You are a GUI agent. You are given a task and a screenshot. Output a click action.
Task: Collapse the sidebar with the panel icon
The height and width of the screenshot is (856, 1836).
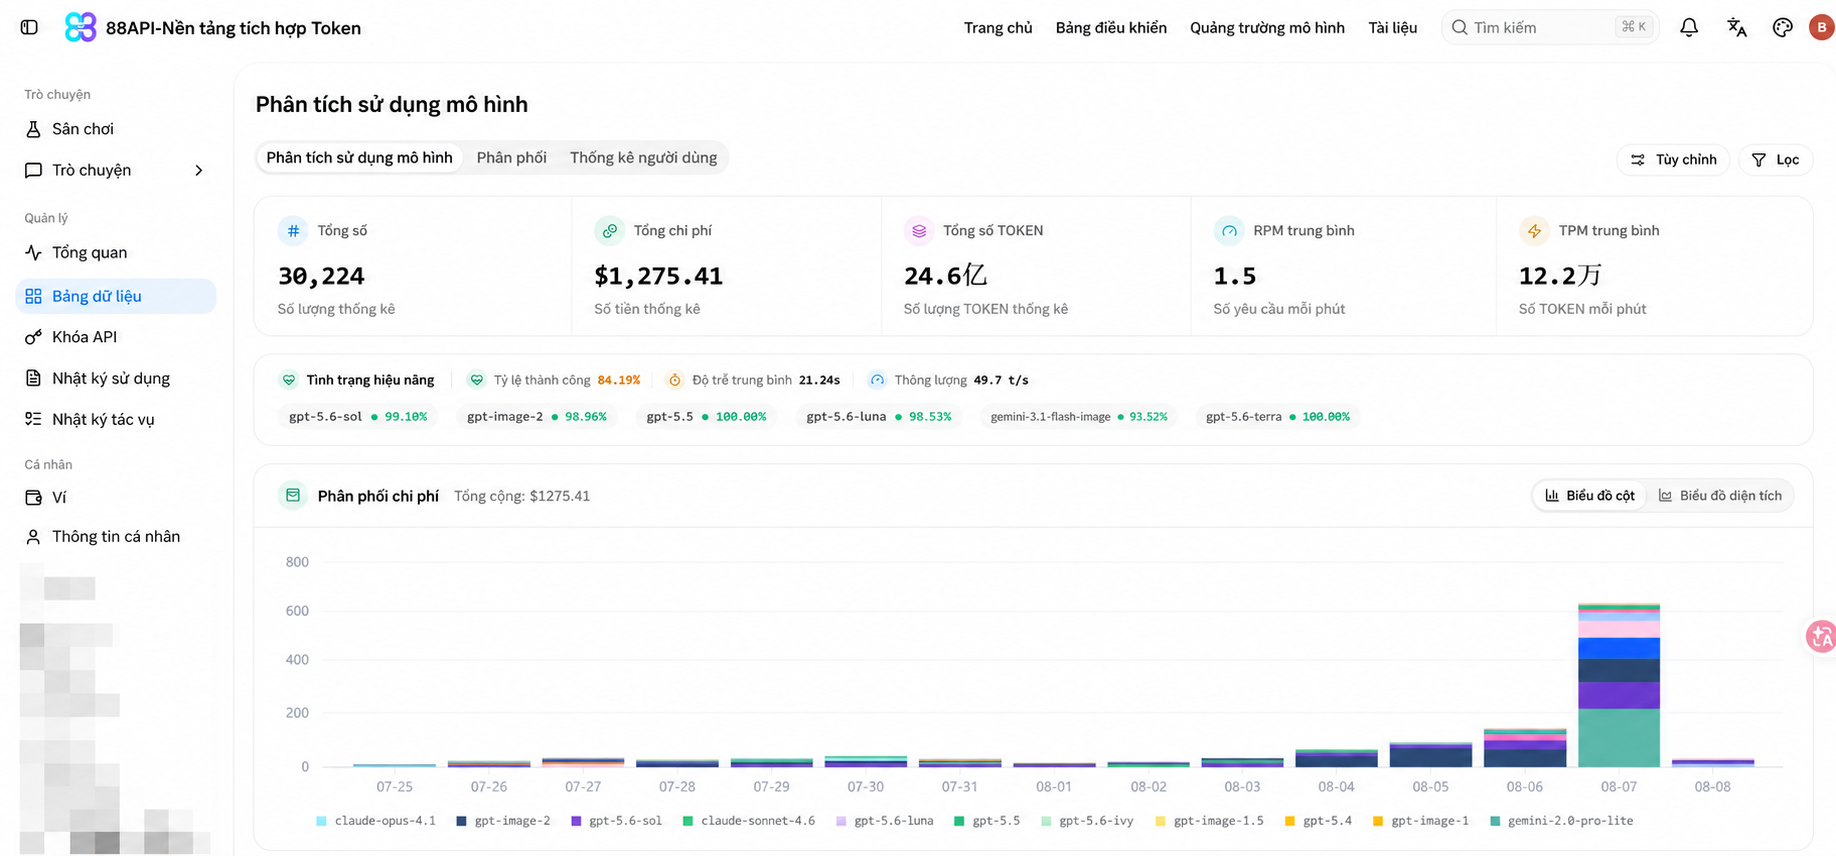29,28
